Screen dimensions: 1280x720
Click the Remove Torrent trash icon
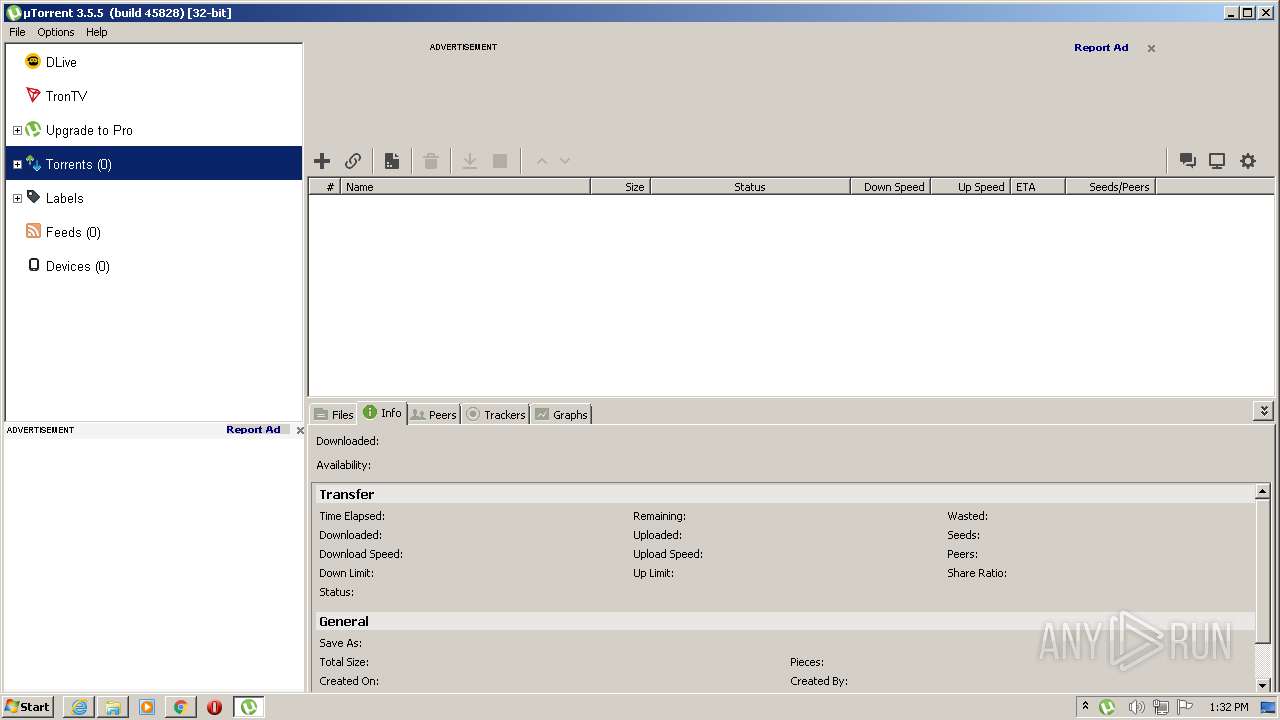point(431,161)
